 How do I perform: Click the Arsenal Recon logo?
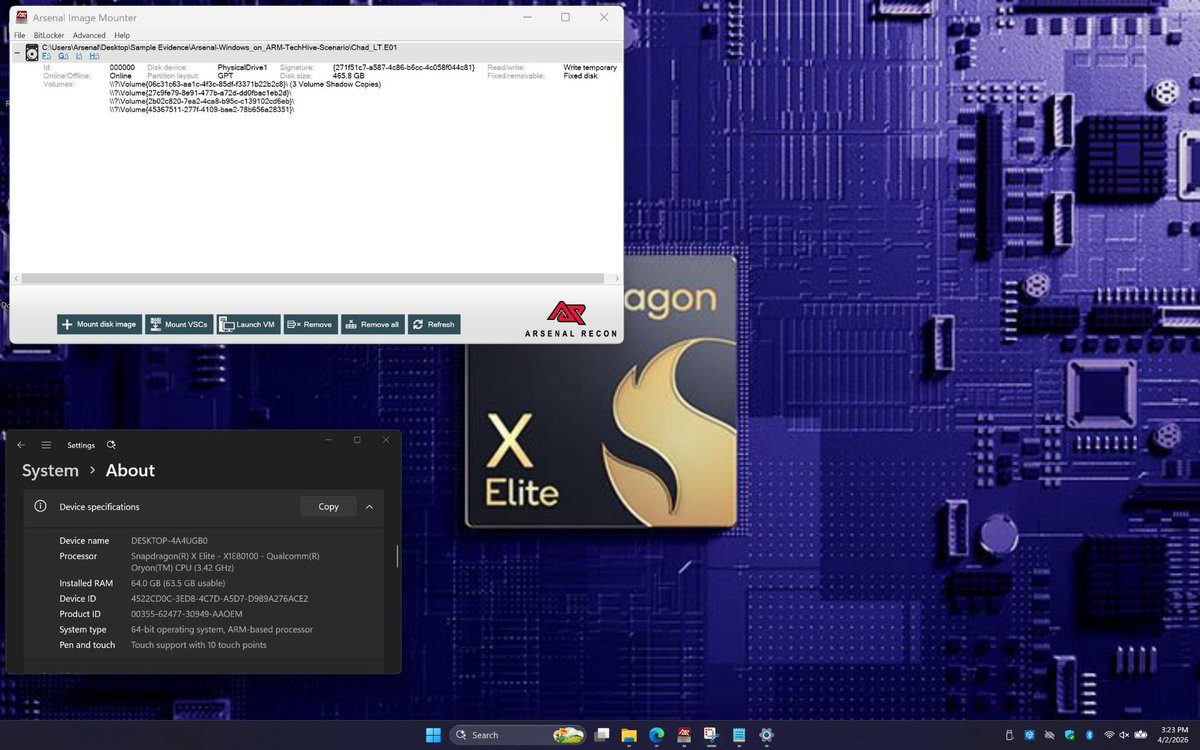(x=573, y=320)
